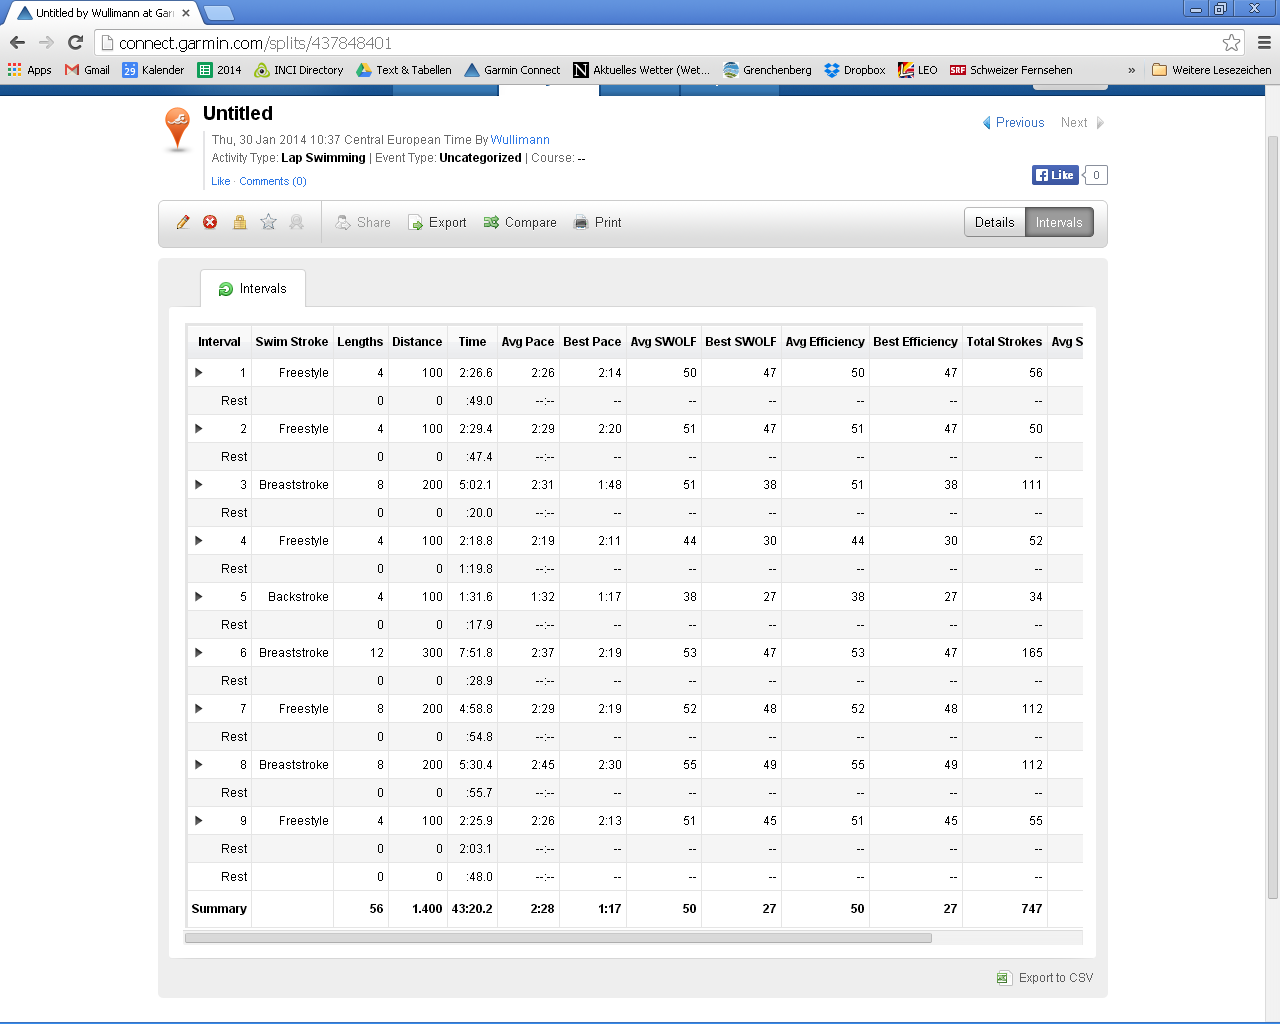The height and width of the screenshot is (1024, 1280).
Task: Click the Compare activities icon
Action: 491,223
